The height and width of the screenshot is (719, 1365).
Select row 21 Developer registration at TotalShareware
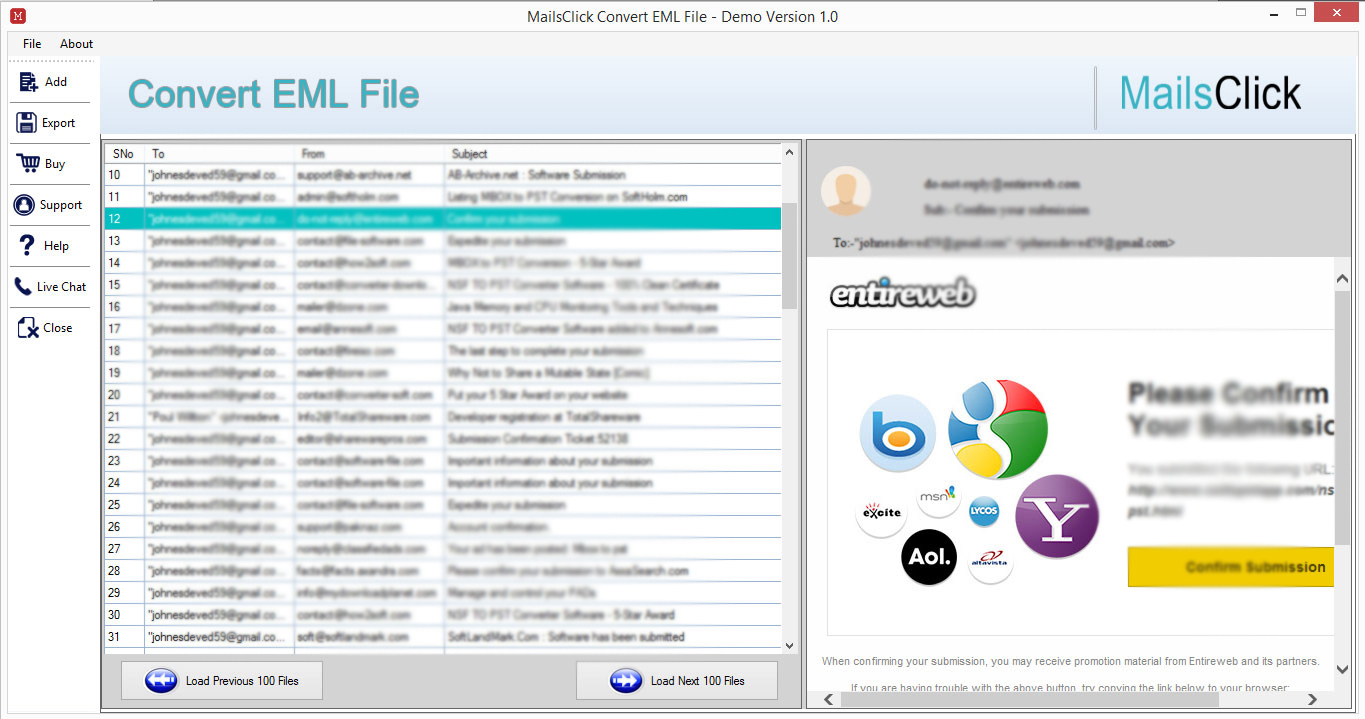443,417
